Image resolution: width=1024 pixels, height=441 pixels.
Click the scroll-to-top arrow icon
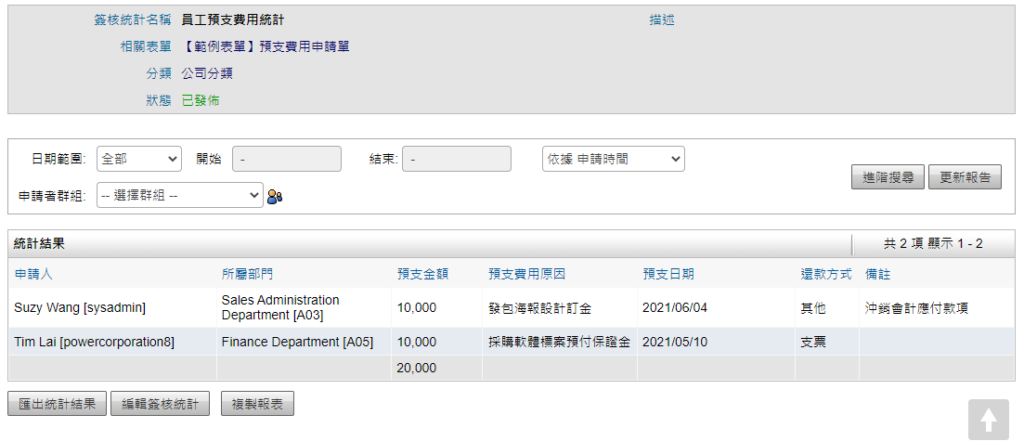click(x=987, y=419)
